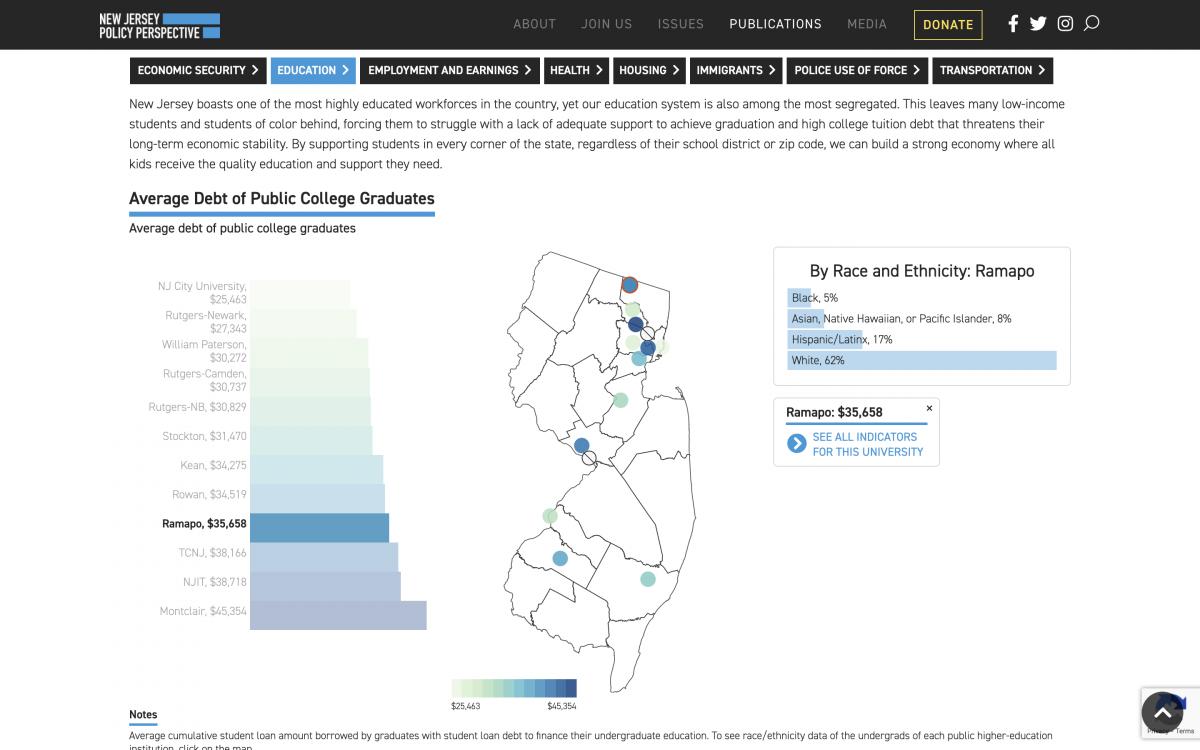Click the Average Debt of Public College Graduates heading
Image resolution: width=1200 pixels, height=750 pixels.
[x=282, y=198]
